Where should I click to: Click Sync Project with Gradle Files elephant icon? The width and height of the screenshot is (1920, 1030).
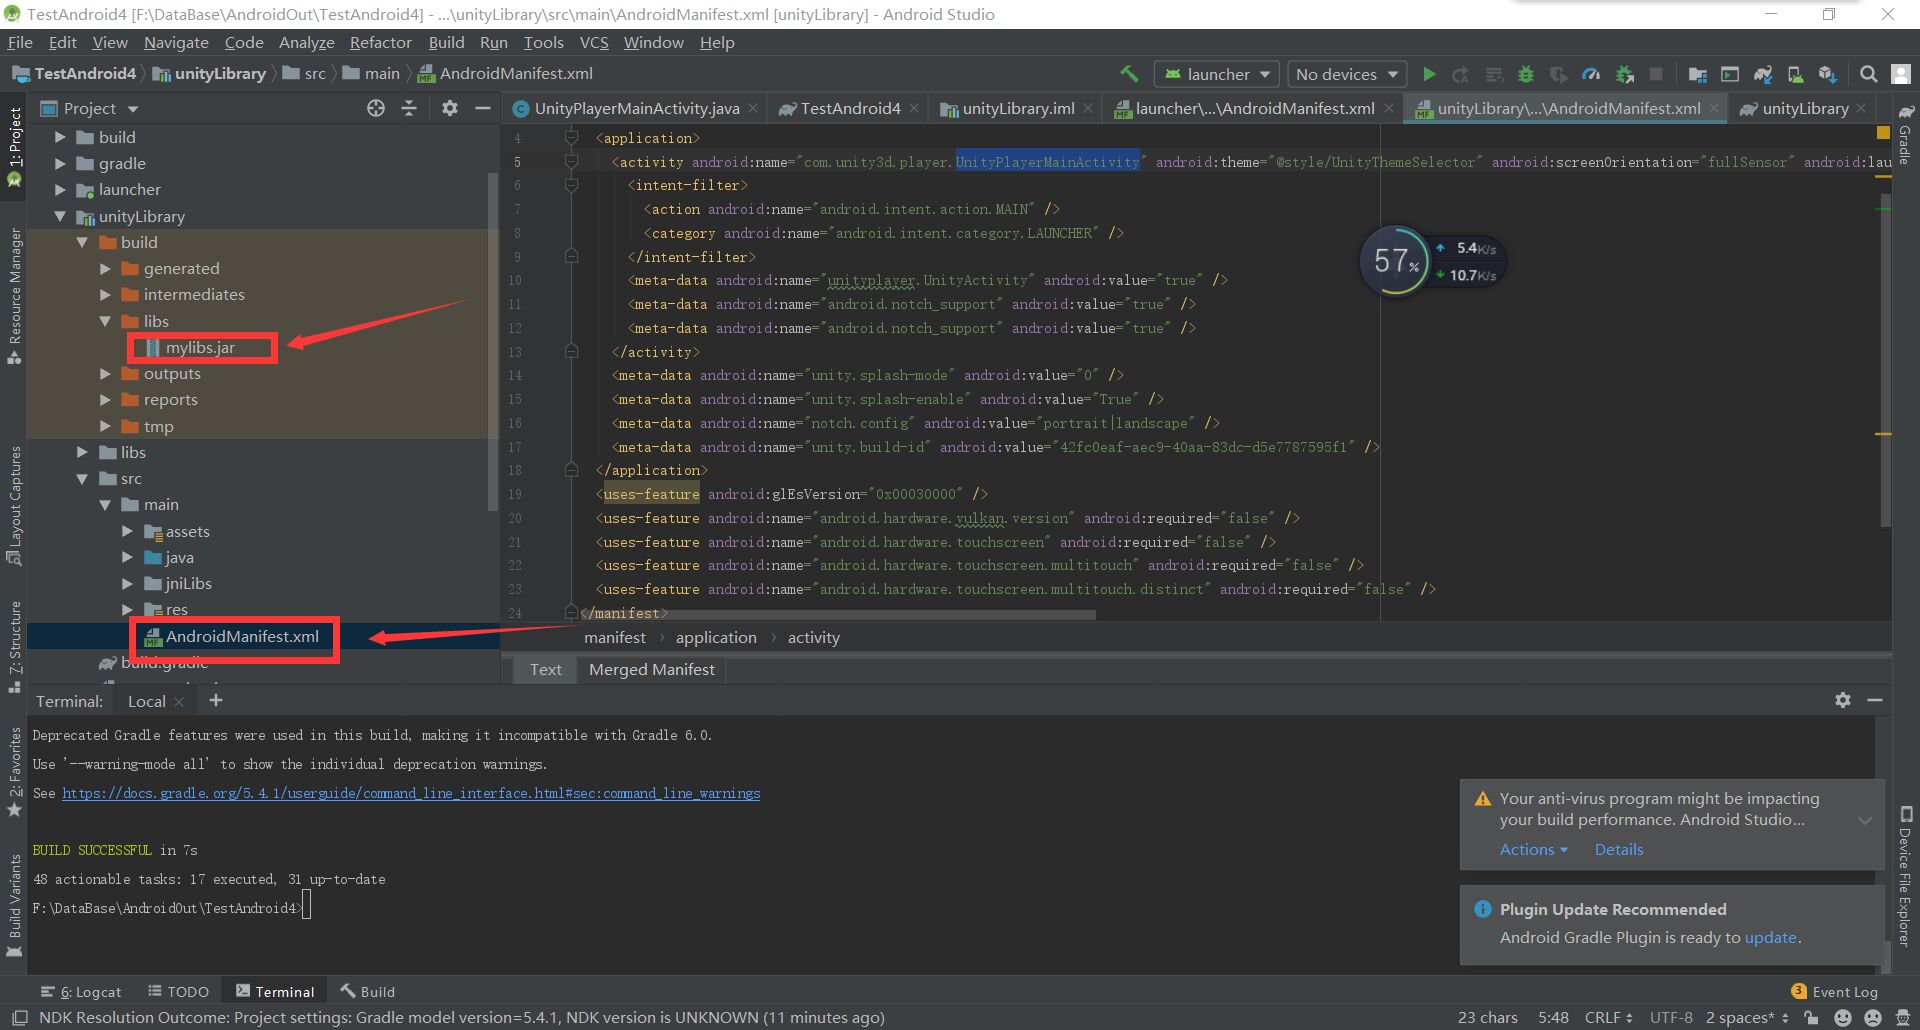tap(1763, 74)
